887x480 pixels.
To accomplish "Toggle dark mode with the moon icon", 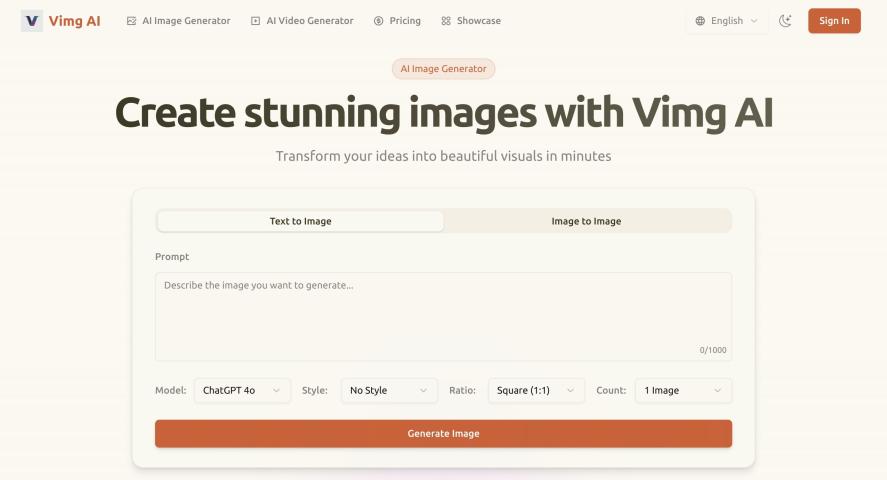I will (x=785, y=21).
